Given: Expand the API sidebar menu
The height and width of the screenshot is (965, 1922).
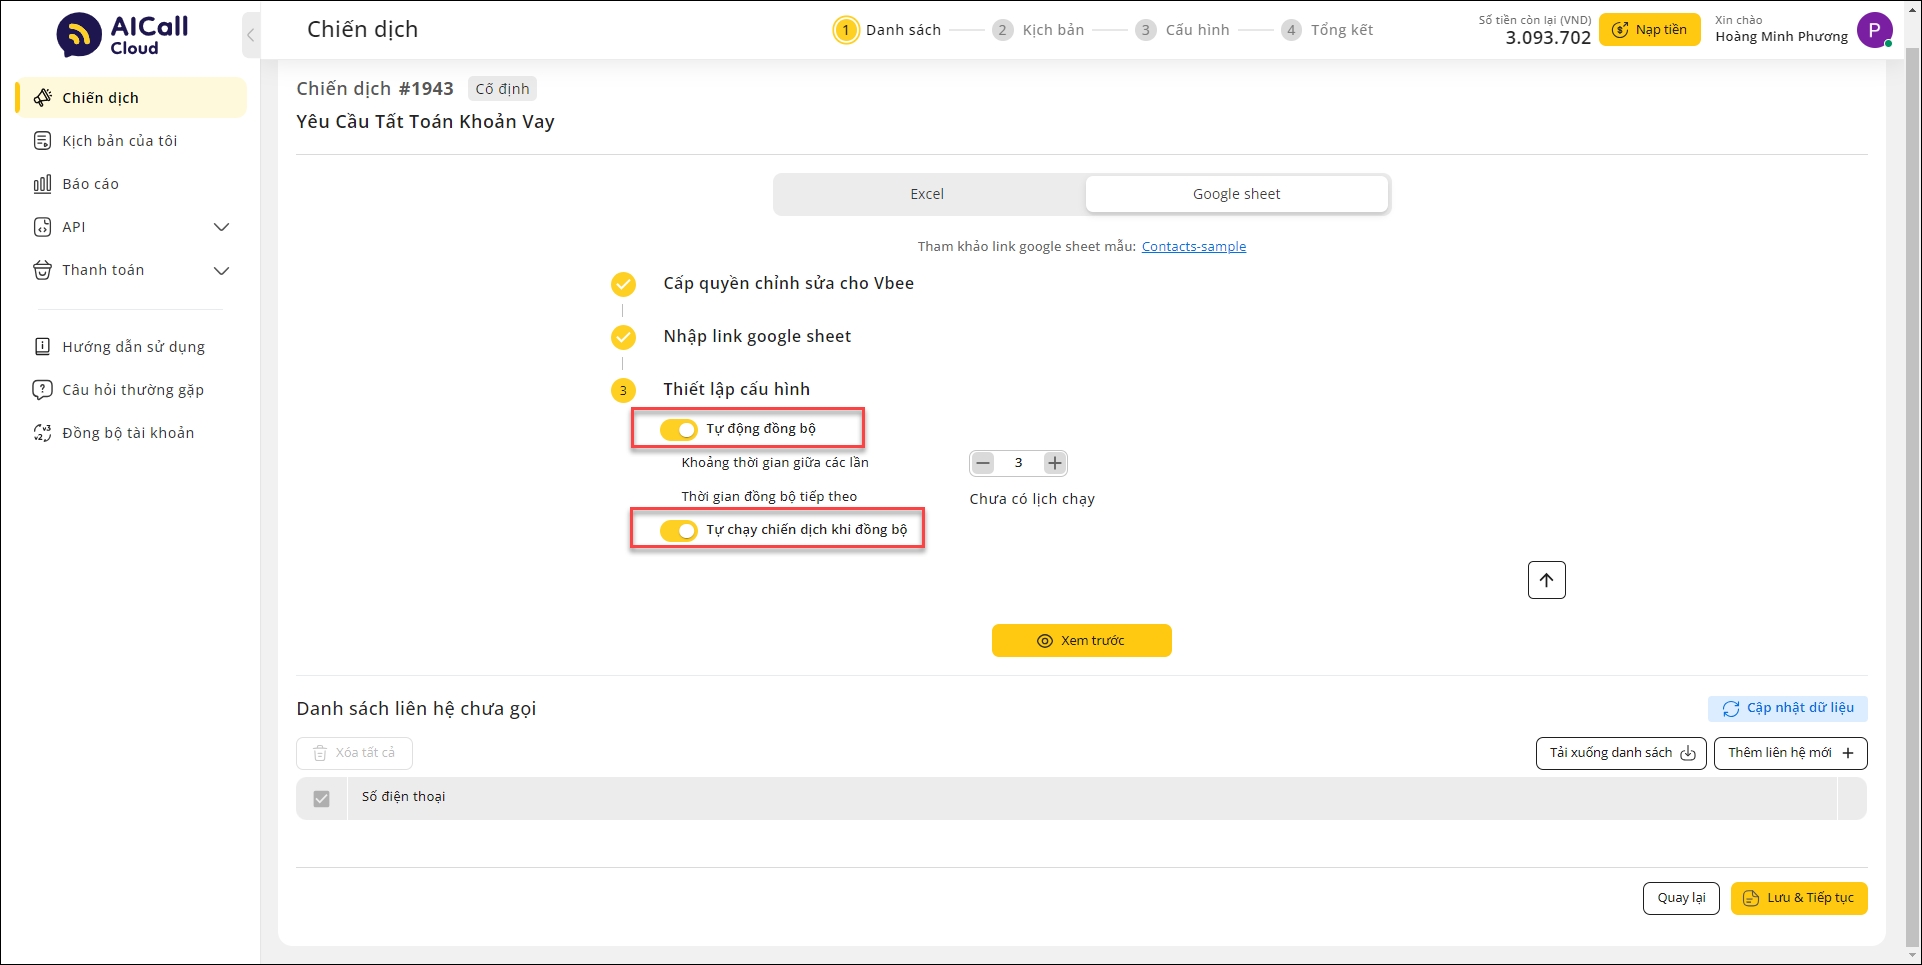Looking at the screenshot, I should [x=221, y=227].
